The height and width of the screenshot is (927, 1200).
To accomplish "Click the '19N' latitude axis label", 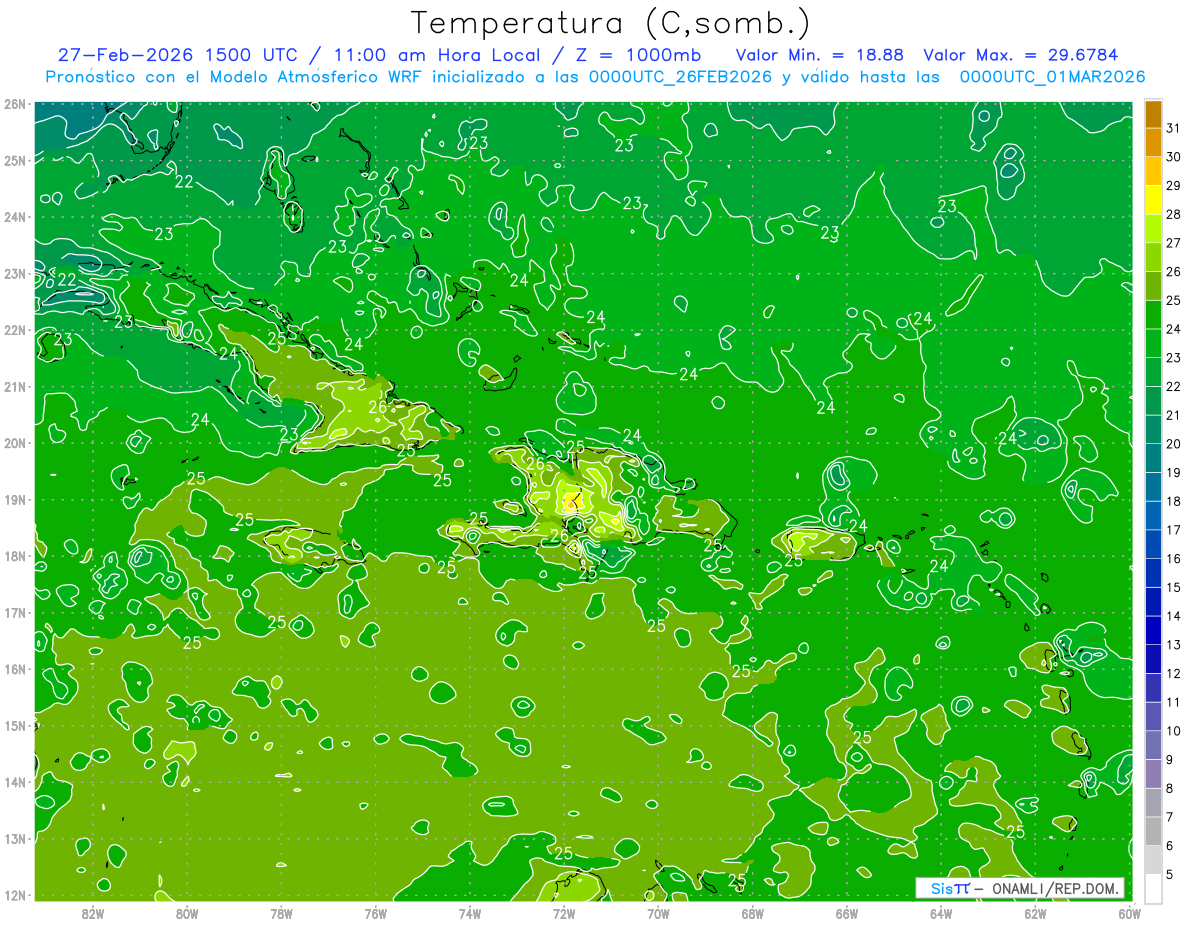I will tap(15, 499).
